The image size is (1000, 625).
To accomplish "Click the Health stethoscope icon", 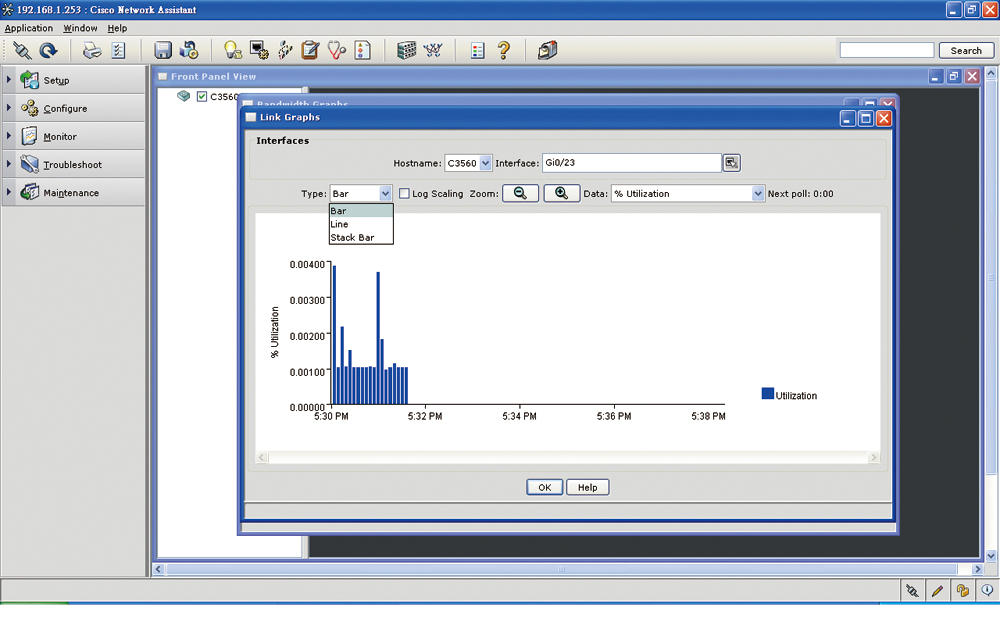I will point(337,50).
